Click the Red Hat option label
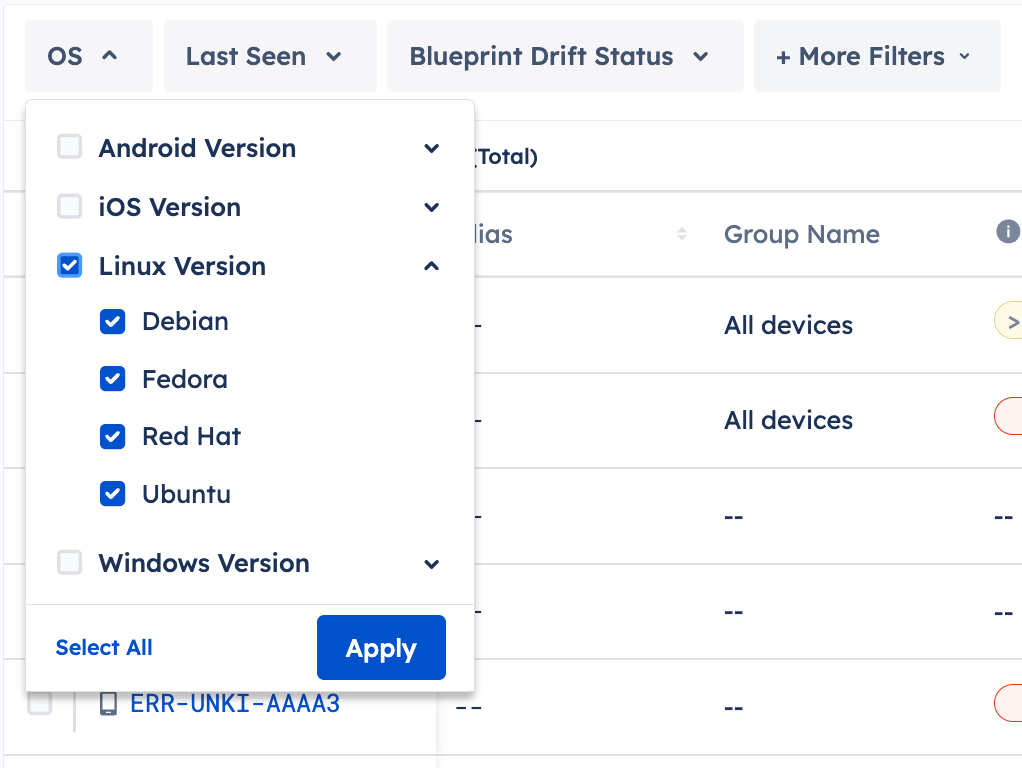The height and width of the screenshot is (768, 1022). tap(192, 436)
